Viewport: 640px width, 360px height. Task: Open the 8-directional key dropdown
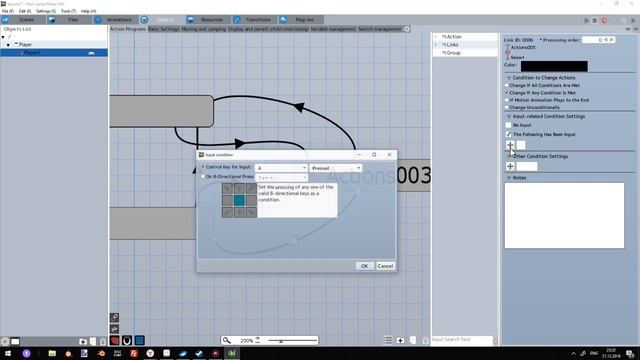pyautogui.click(x=281, y=178)
